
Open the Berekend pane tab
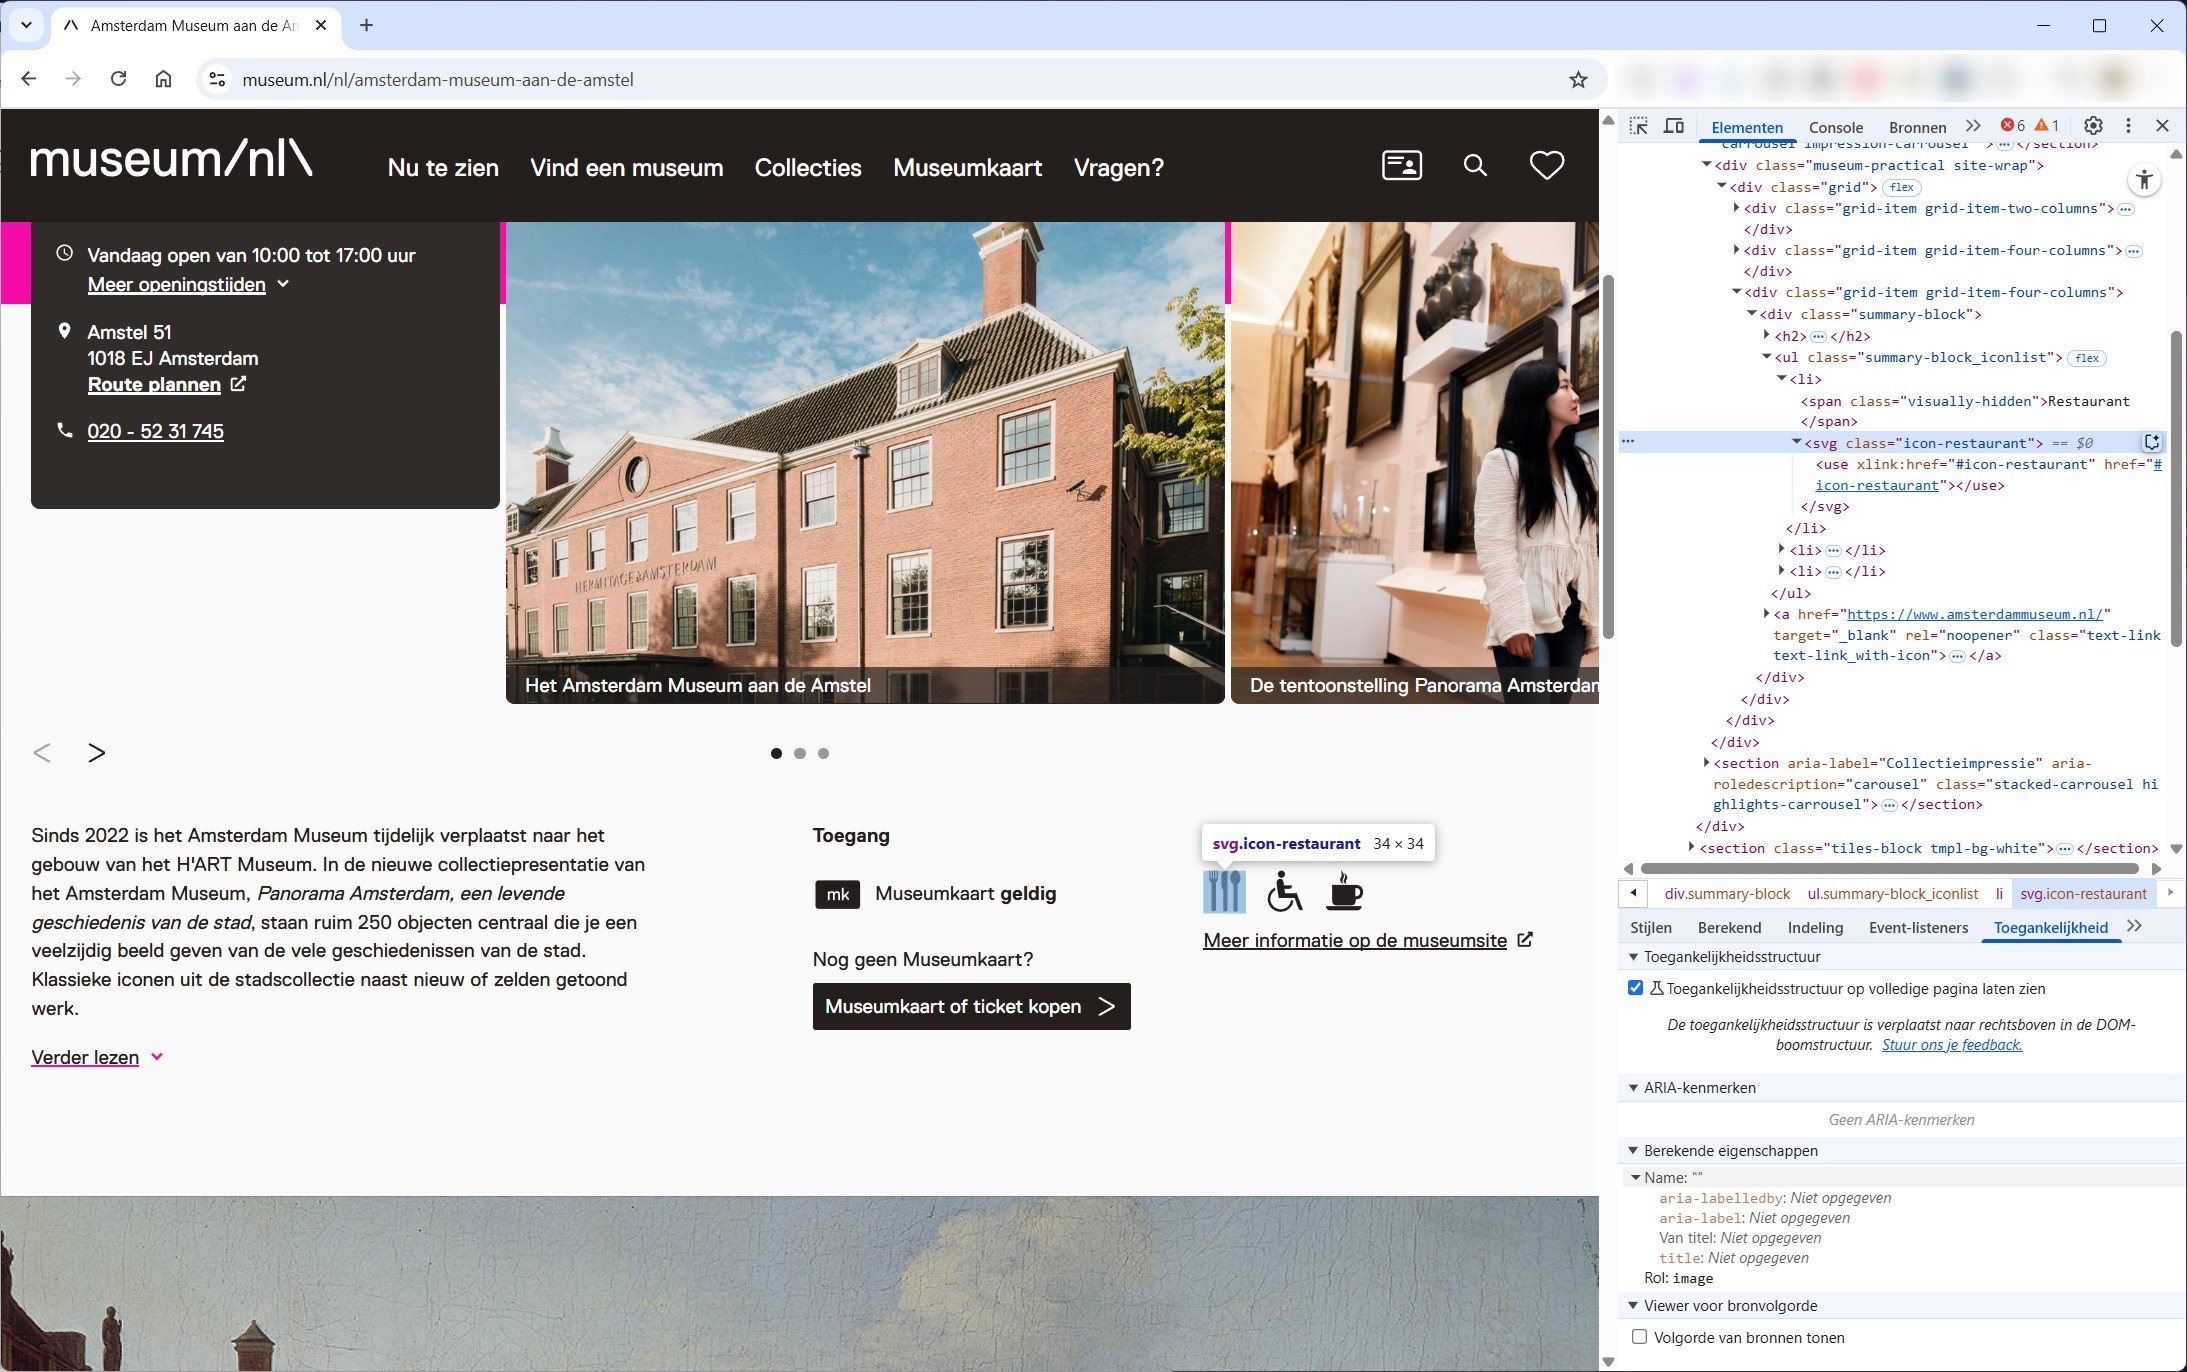coord(1729,927)
